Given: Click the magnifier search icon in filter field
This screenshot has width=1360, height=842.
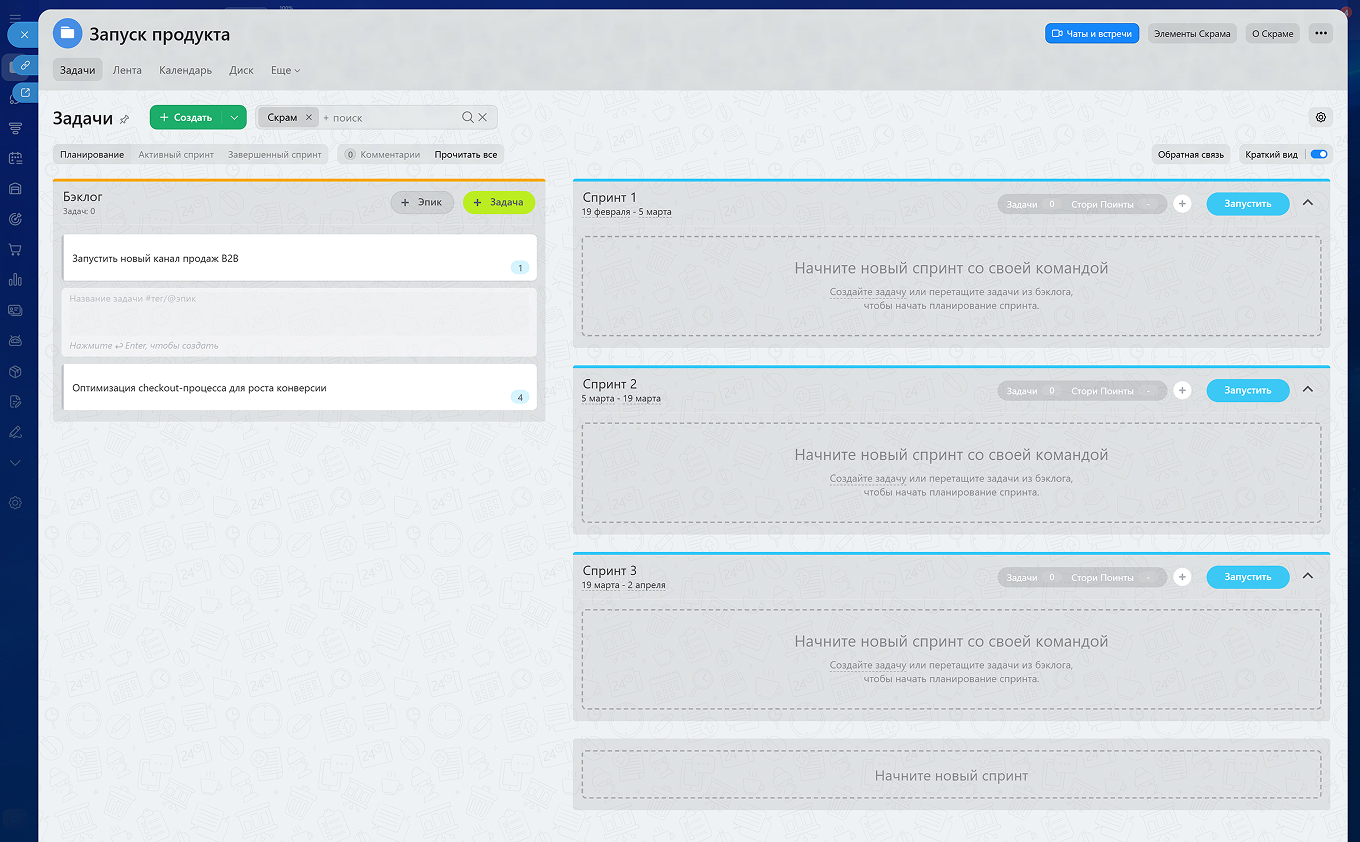Looking at the screenshot, I should 467,117.
